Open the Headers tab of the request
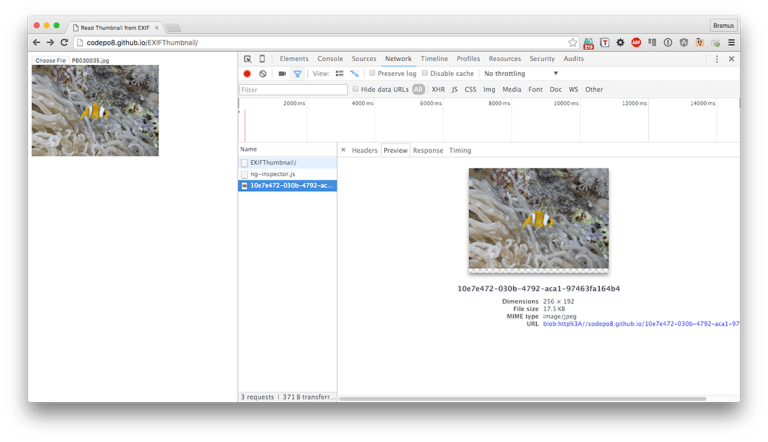 pos(364,150)
